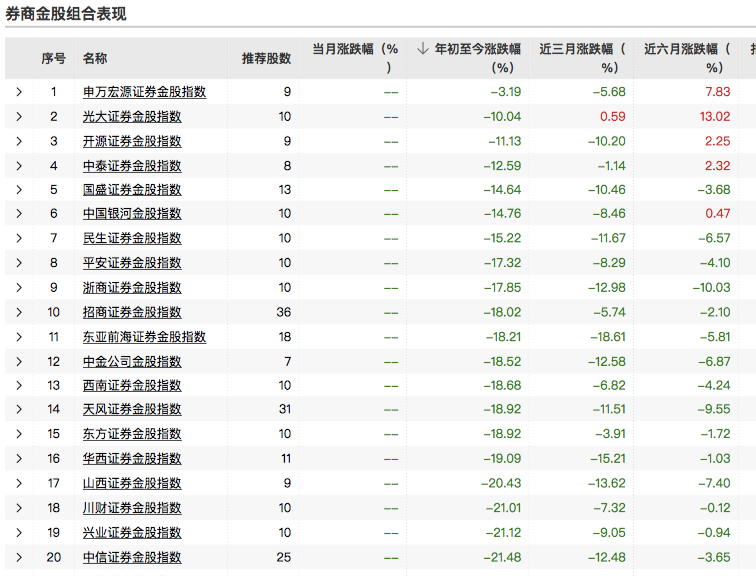Click the sort arrow on 年初至今涨跌幅
The width and height of the screenshot is (756, 576).
point(423,49)
